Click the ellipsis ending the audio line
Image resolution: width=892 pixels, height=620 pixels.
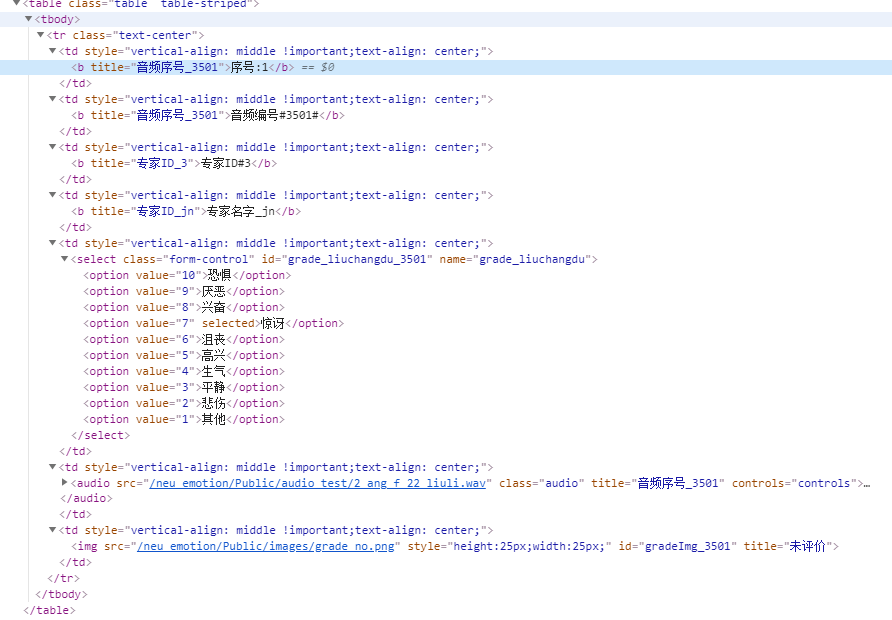[866, 484]
